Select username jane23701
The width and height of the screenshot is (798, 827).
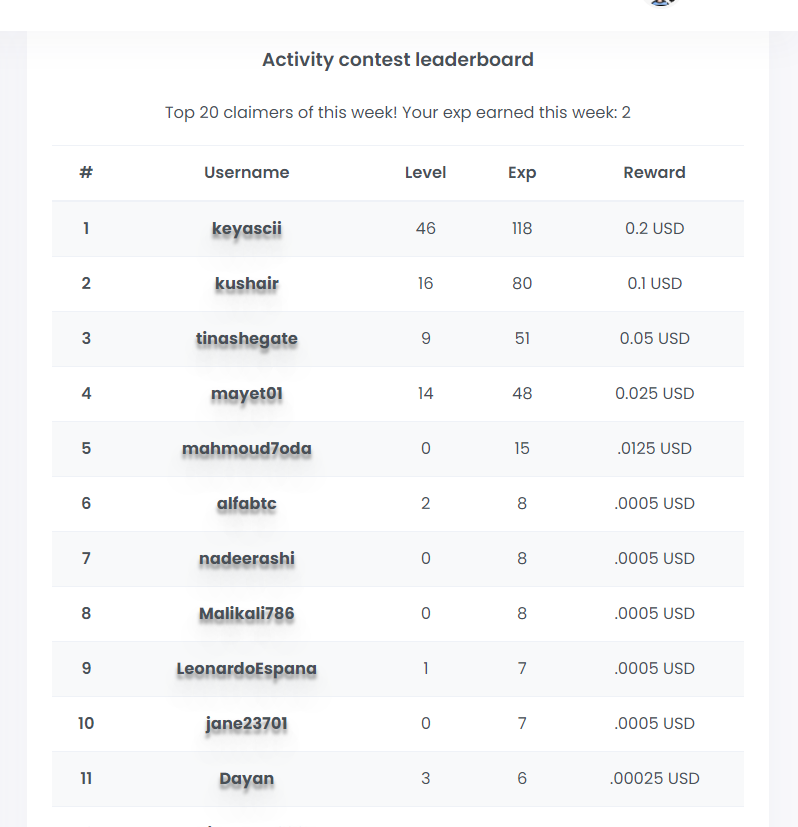[x=247, y=723]
